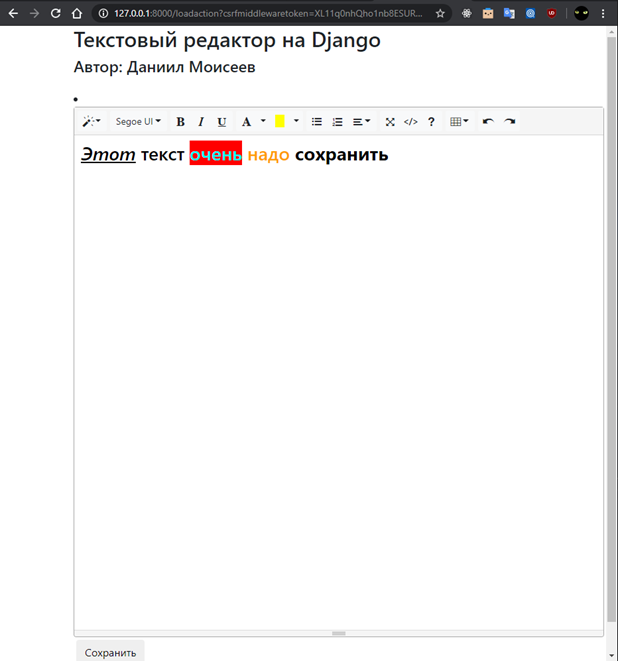Apply yellow highlight color swatch

pos(279,122)
